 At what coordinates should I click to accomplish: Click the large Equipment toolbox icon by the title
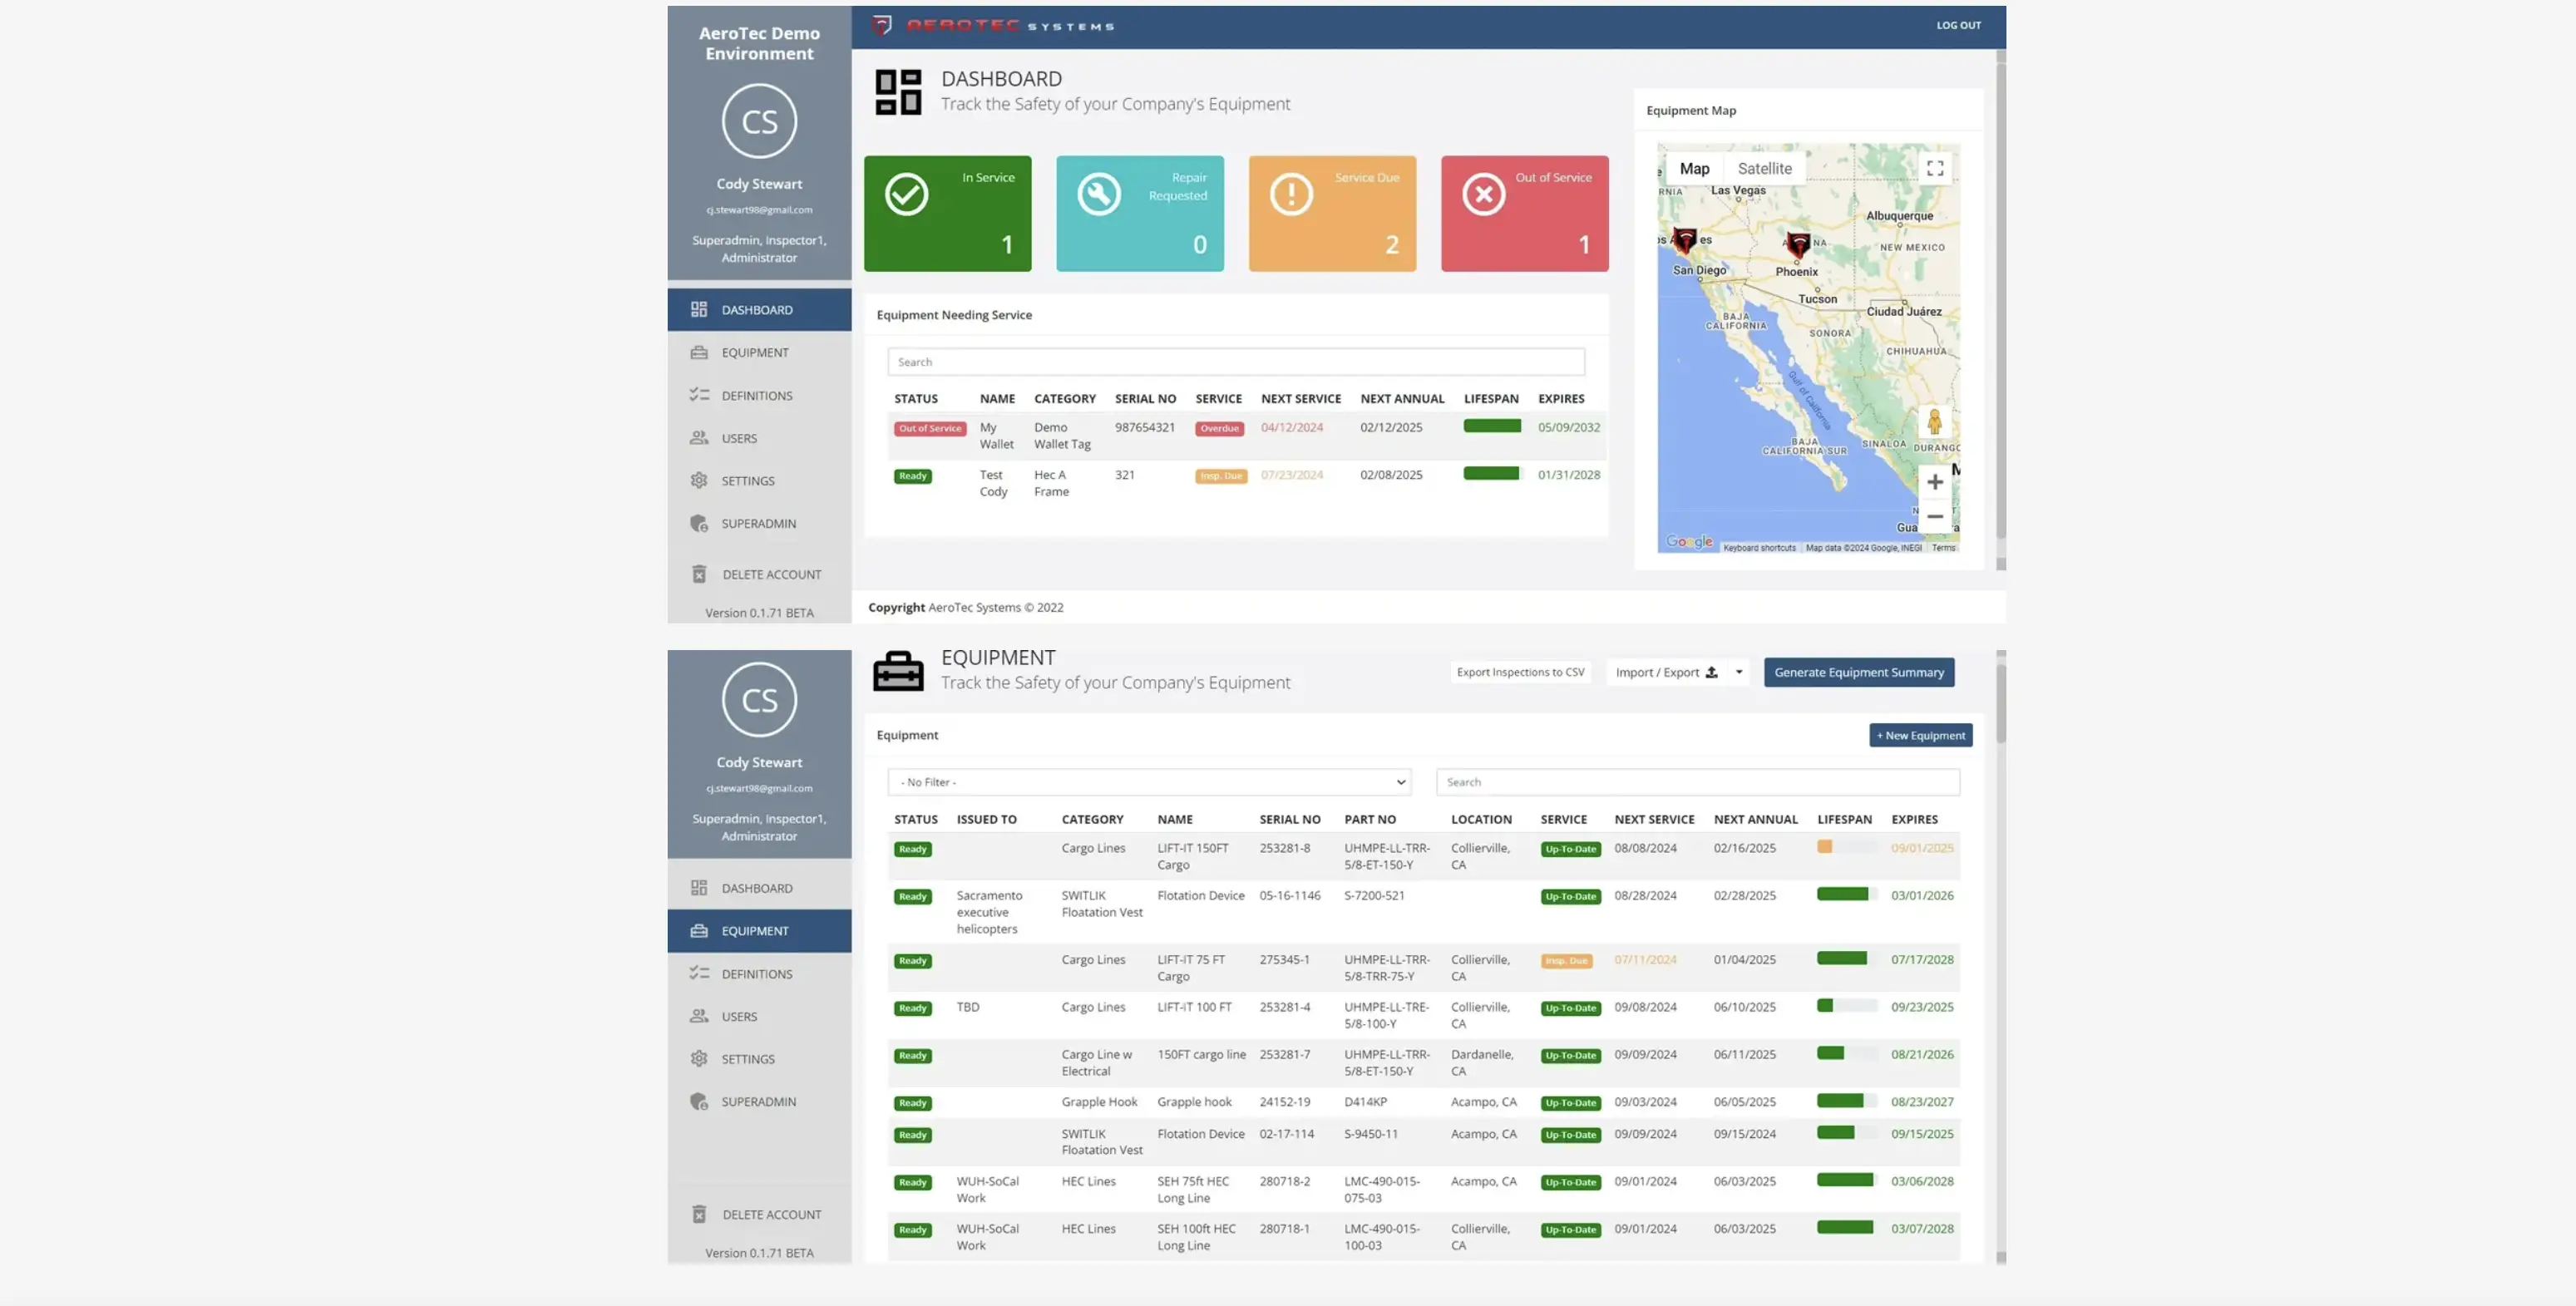tap(898, 671)
